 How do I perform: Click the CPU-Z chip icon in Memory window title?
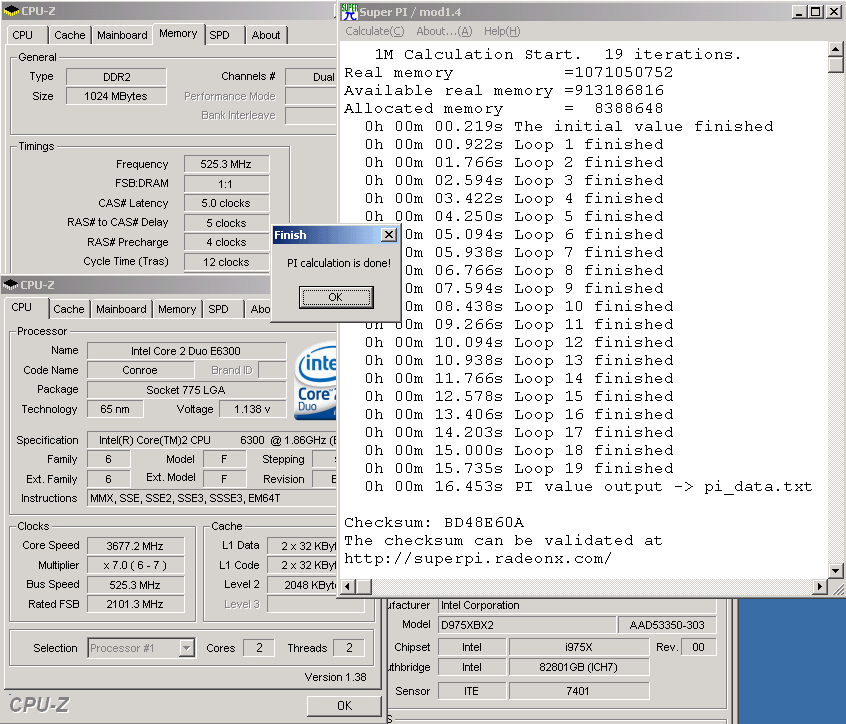11,11
